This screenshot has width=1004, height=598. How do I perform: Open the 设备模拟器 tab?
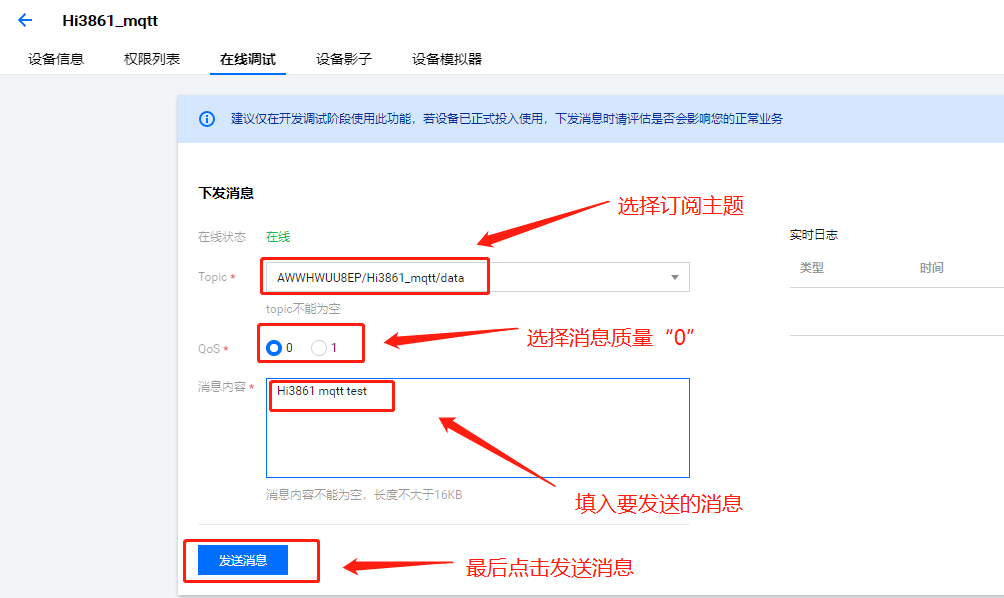[x=447, y=59]
